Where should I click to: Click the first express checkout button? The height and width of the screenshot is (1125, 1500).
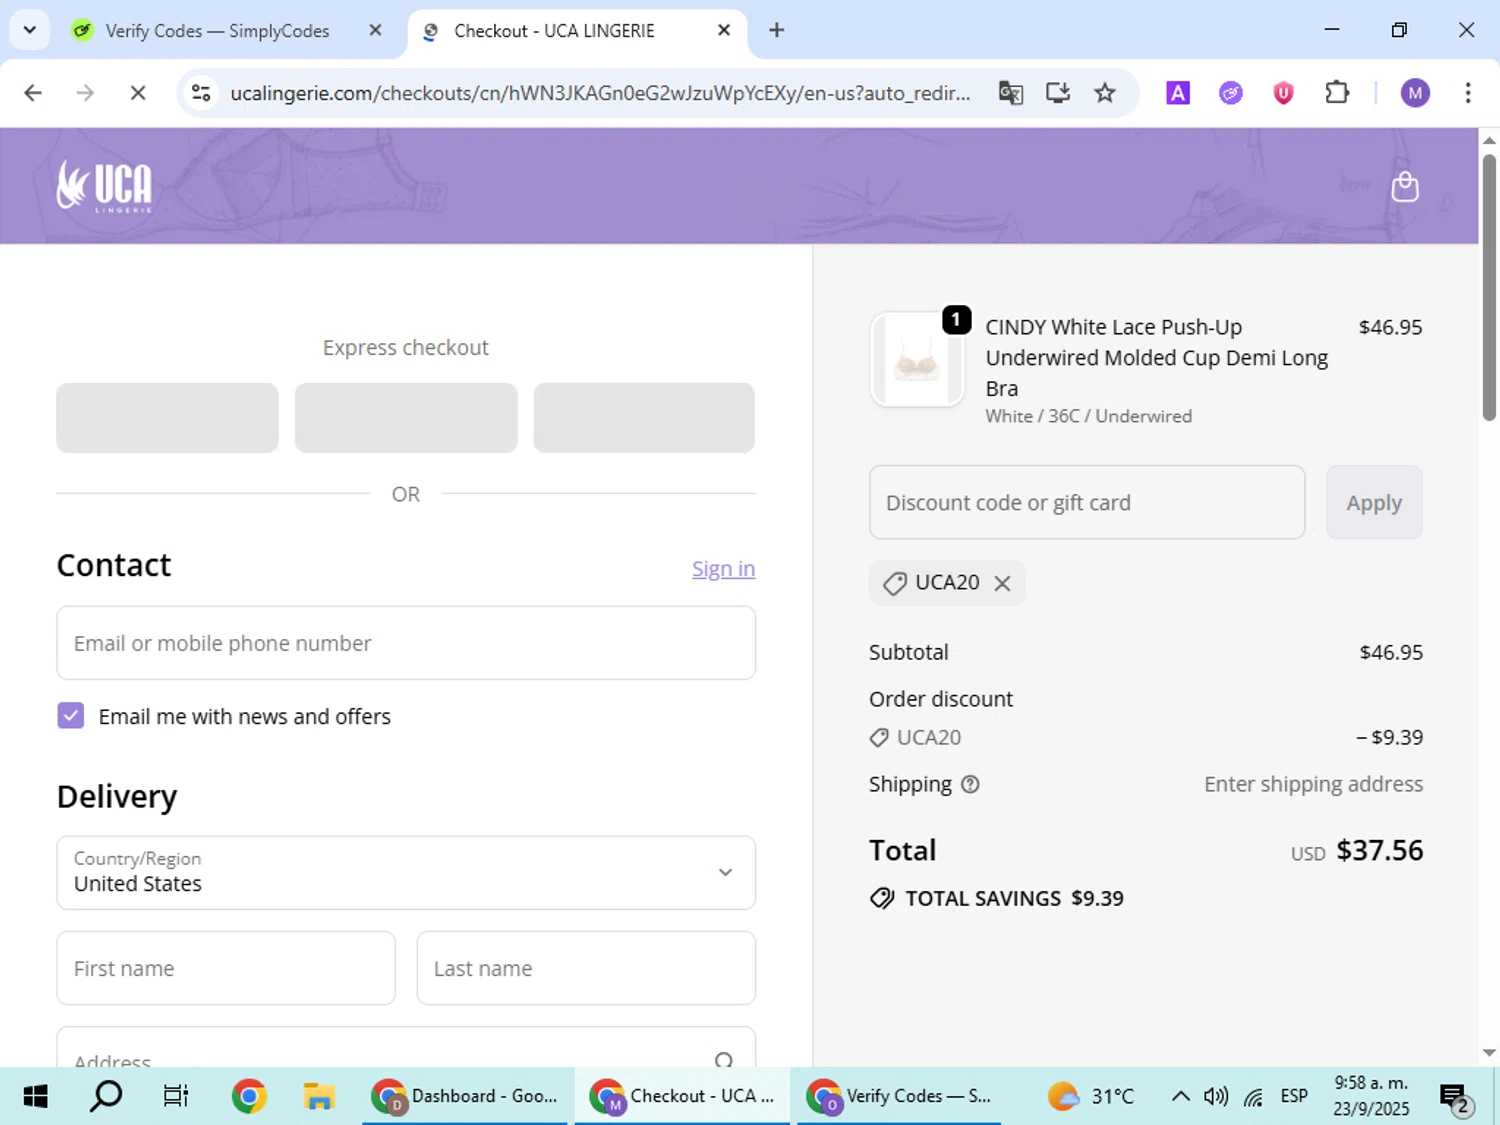click(167, 418)
